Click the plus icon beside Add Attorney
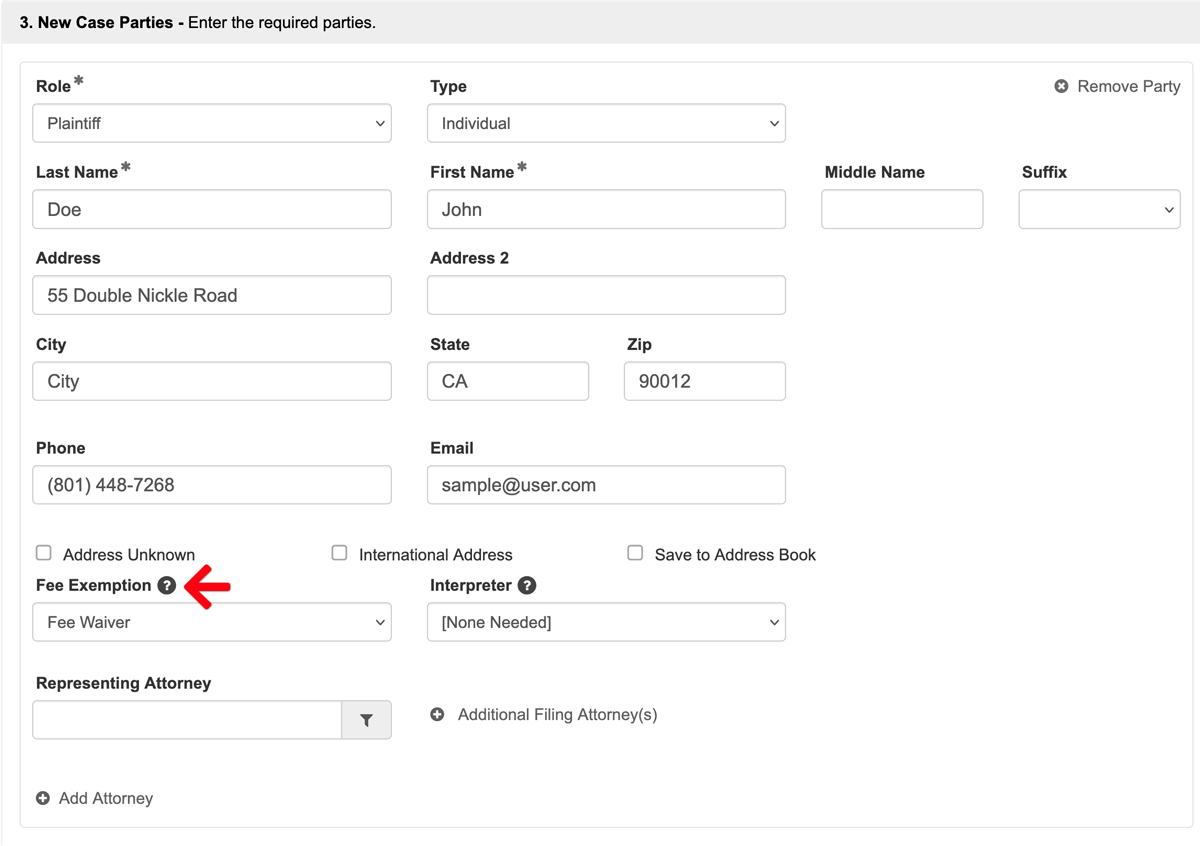 (x=43, y=799)
